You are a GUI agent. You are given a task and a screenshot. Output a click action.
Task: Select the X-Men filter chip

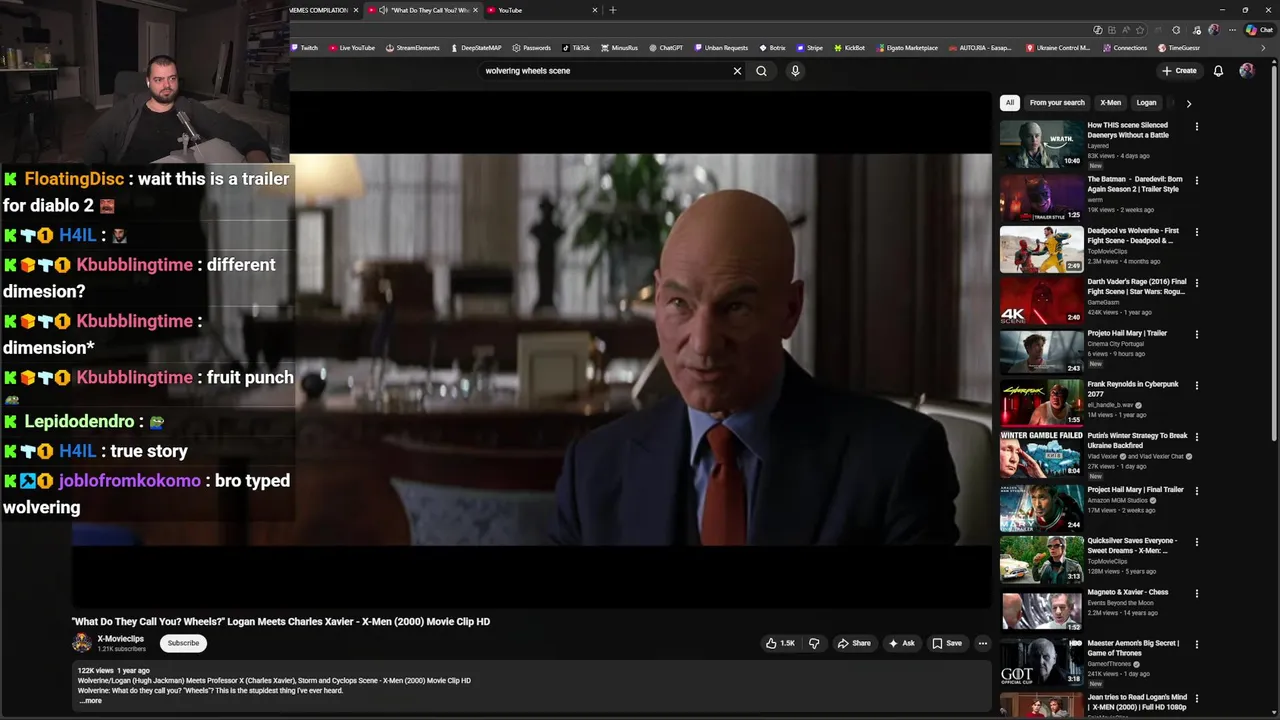pos(1111,102)
